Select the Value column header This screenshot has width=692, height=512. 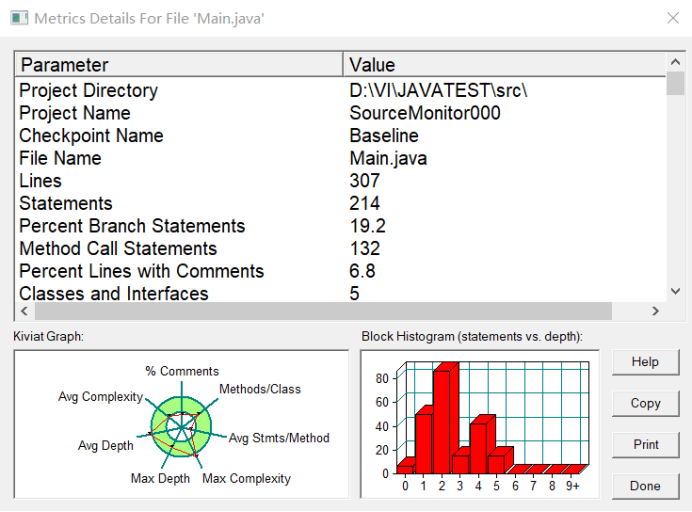point(504,65)
